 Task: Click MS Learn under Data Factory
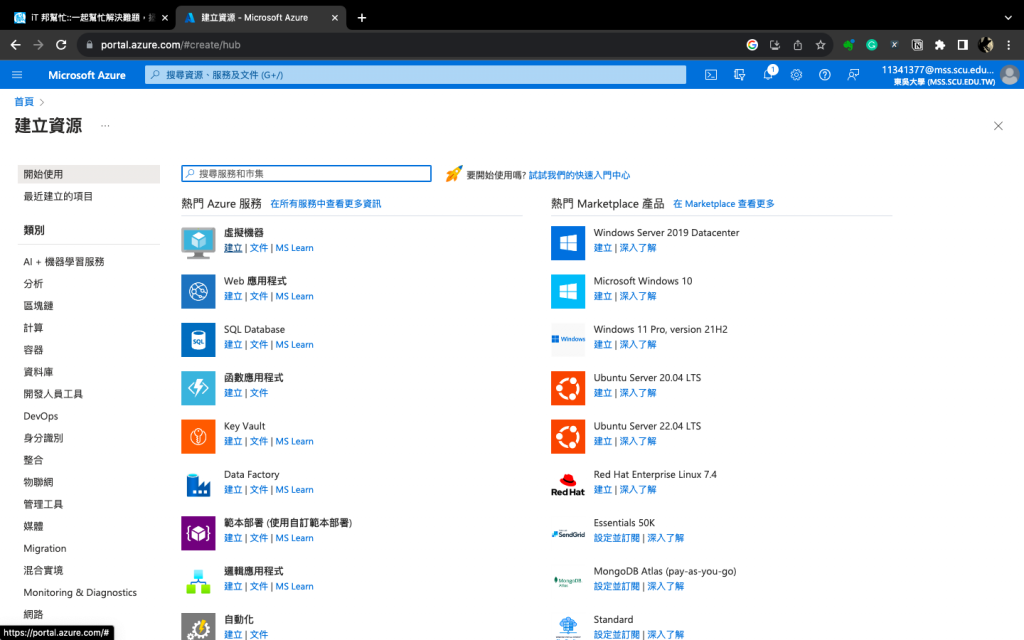pyautogui.click(x=295, y=490)
